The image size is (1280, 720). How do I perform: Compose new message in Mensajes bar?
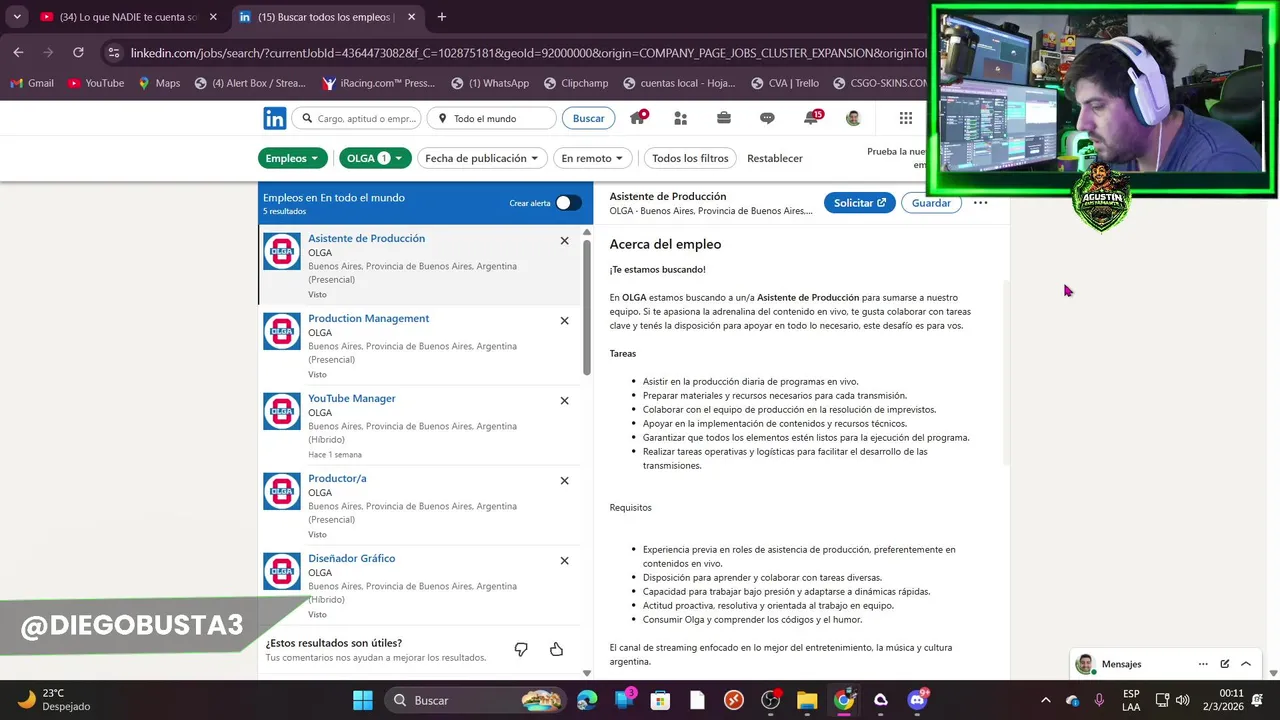tap(1225, 664)
